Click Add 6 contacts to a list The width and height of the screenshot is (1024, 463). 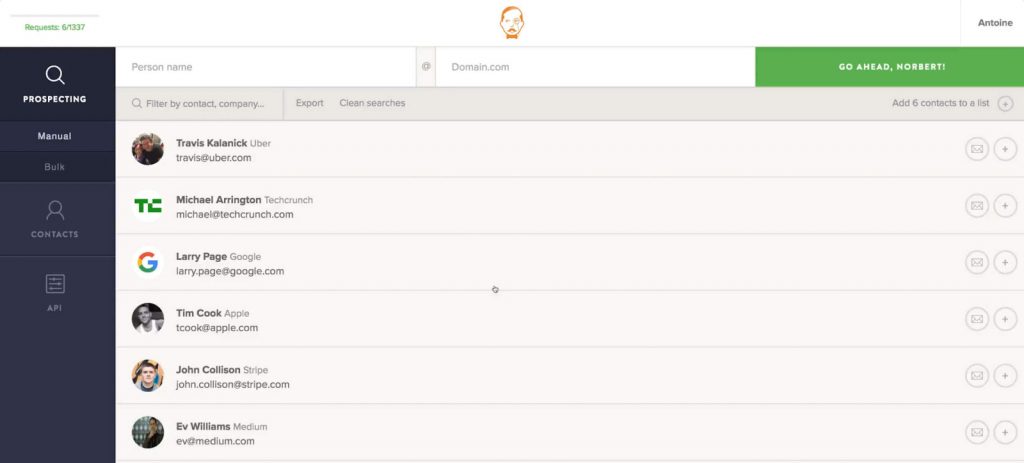pos(940,103)
